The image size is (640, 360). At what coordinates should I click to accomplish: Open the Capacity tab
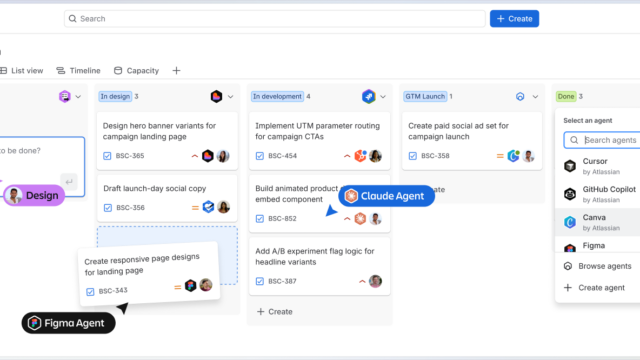[136, 71]
